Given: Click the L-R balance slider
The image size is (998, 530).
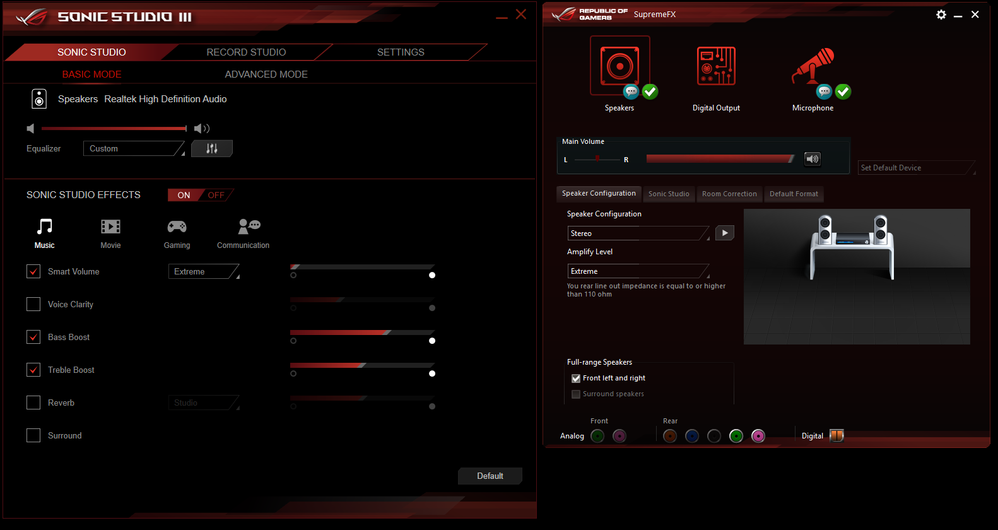Looking at the screenshot, I should [x=597, y=159].
